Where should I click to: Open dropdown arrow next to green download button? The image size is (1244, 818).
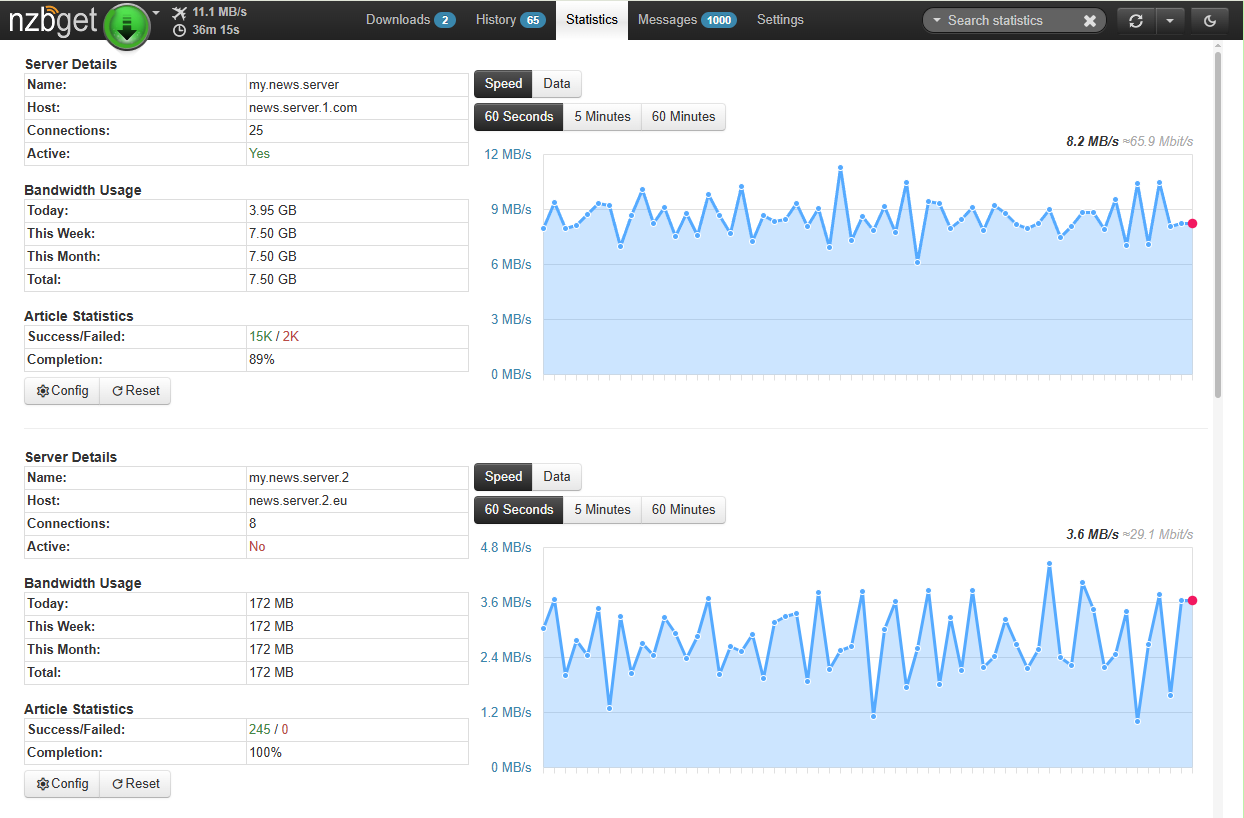pos(157,13)
